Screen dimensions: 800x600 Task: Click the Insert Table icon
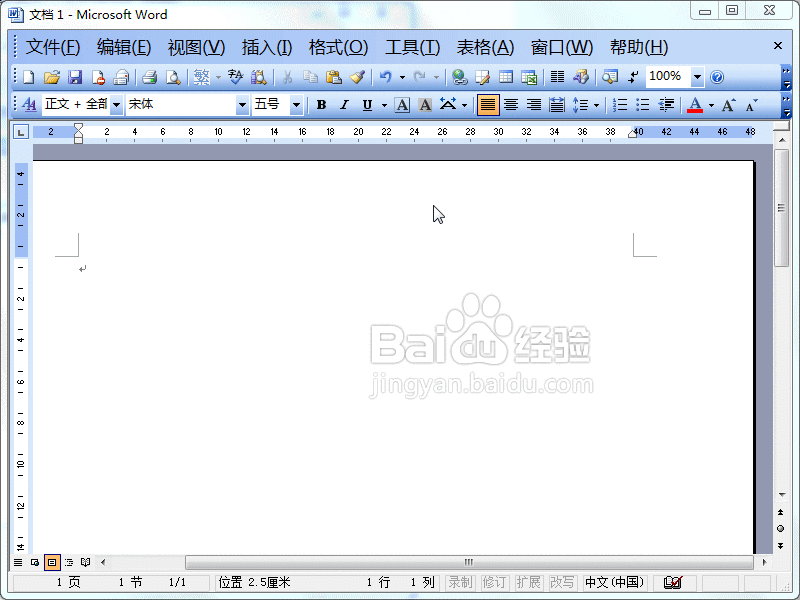[506, 77]
